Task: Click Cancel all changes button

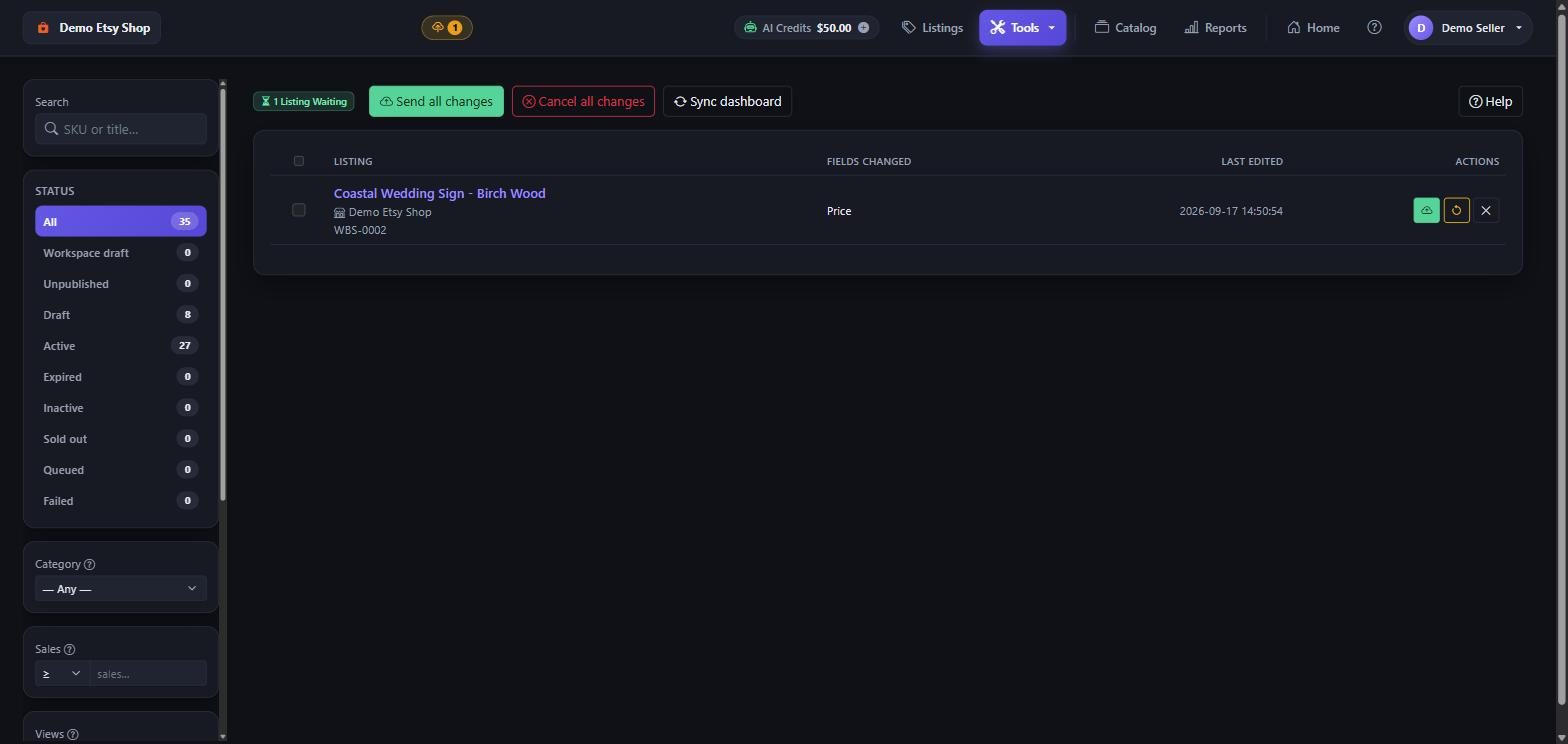Action: [x=583, y=101]
